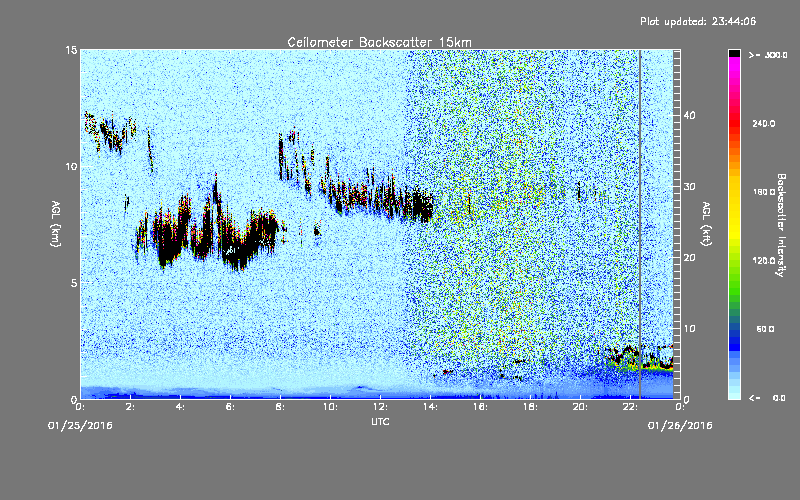Click the 10: hour tick label
800x500 pixels.
[330, 407]
